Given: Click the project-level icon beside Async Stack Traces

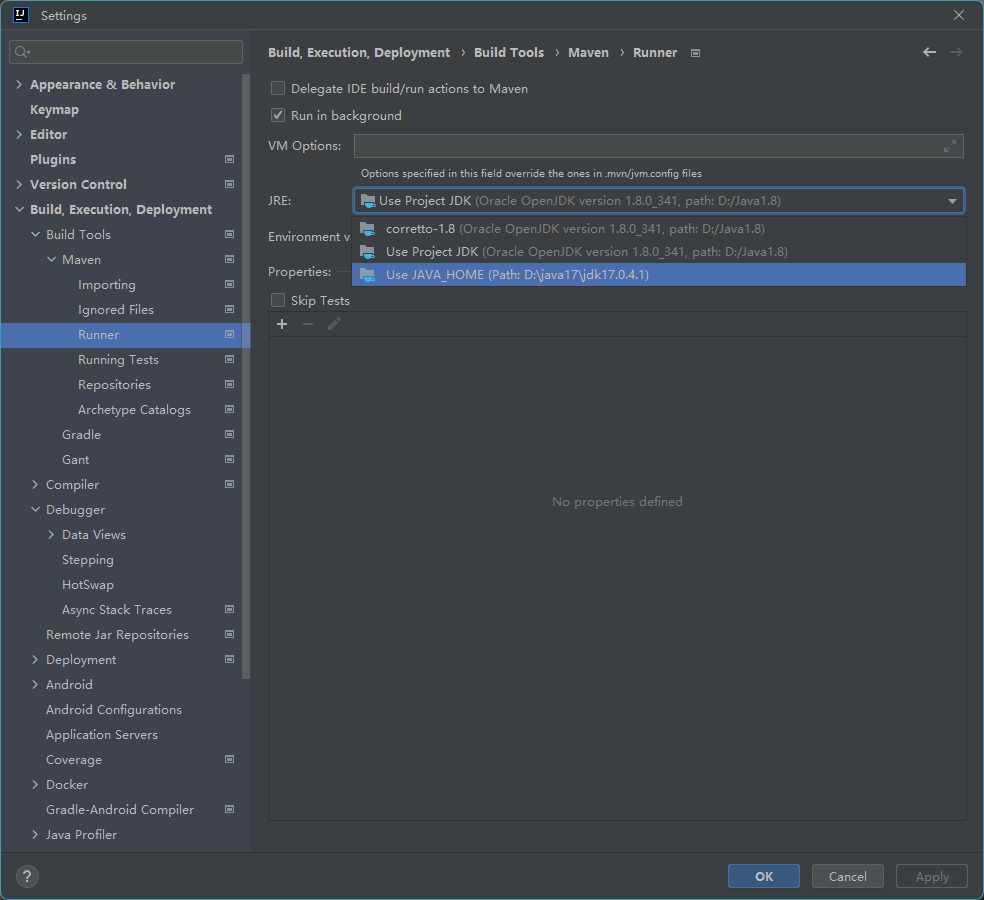Looking at the screenshot, I should [x=230, y=609].
